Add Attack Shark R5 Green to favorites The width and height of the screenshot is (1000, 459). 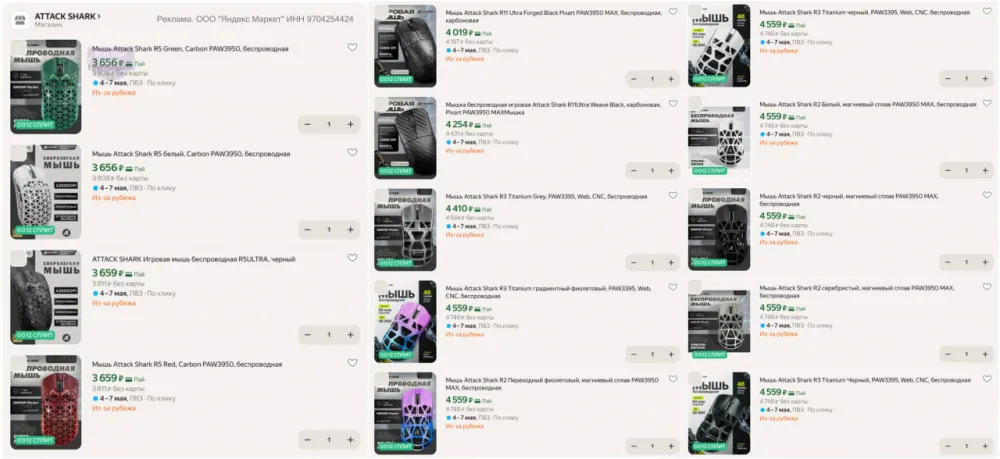click(x=352, y=47)
